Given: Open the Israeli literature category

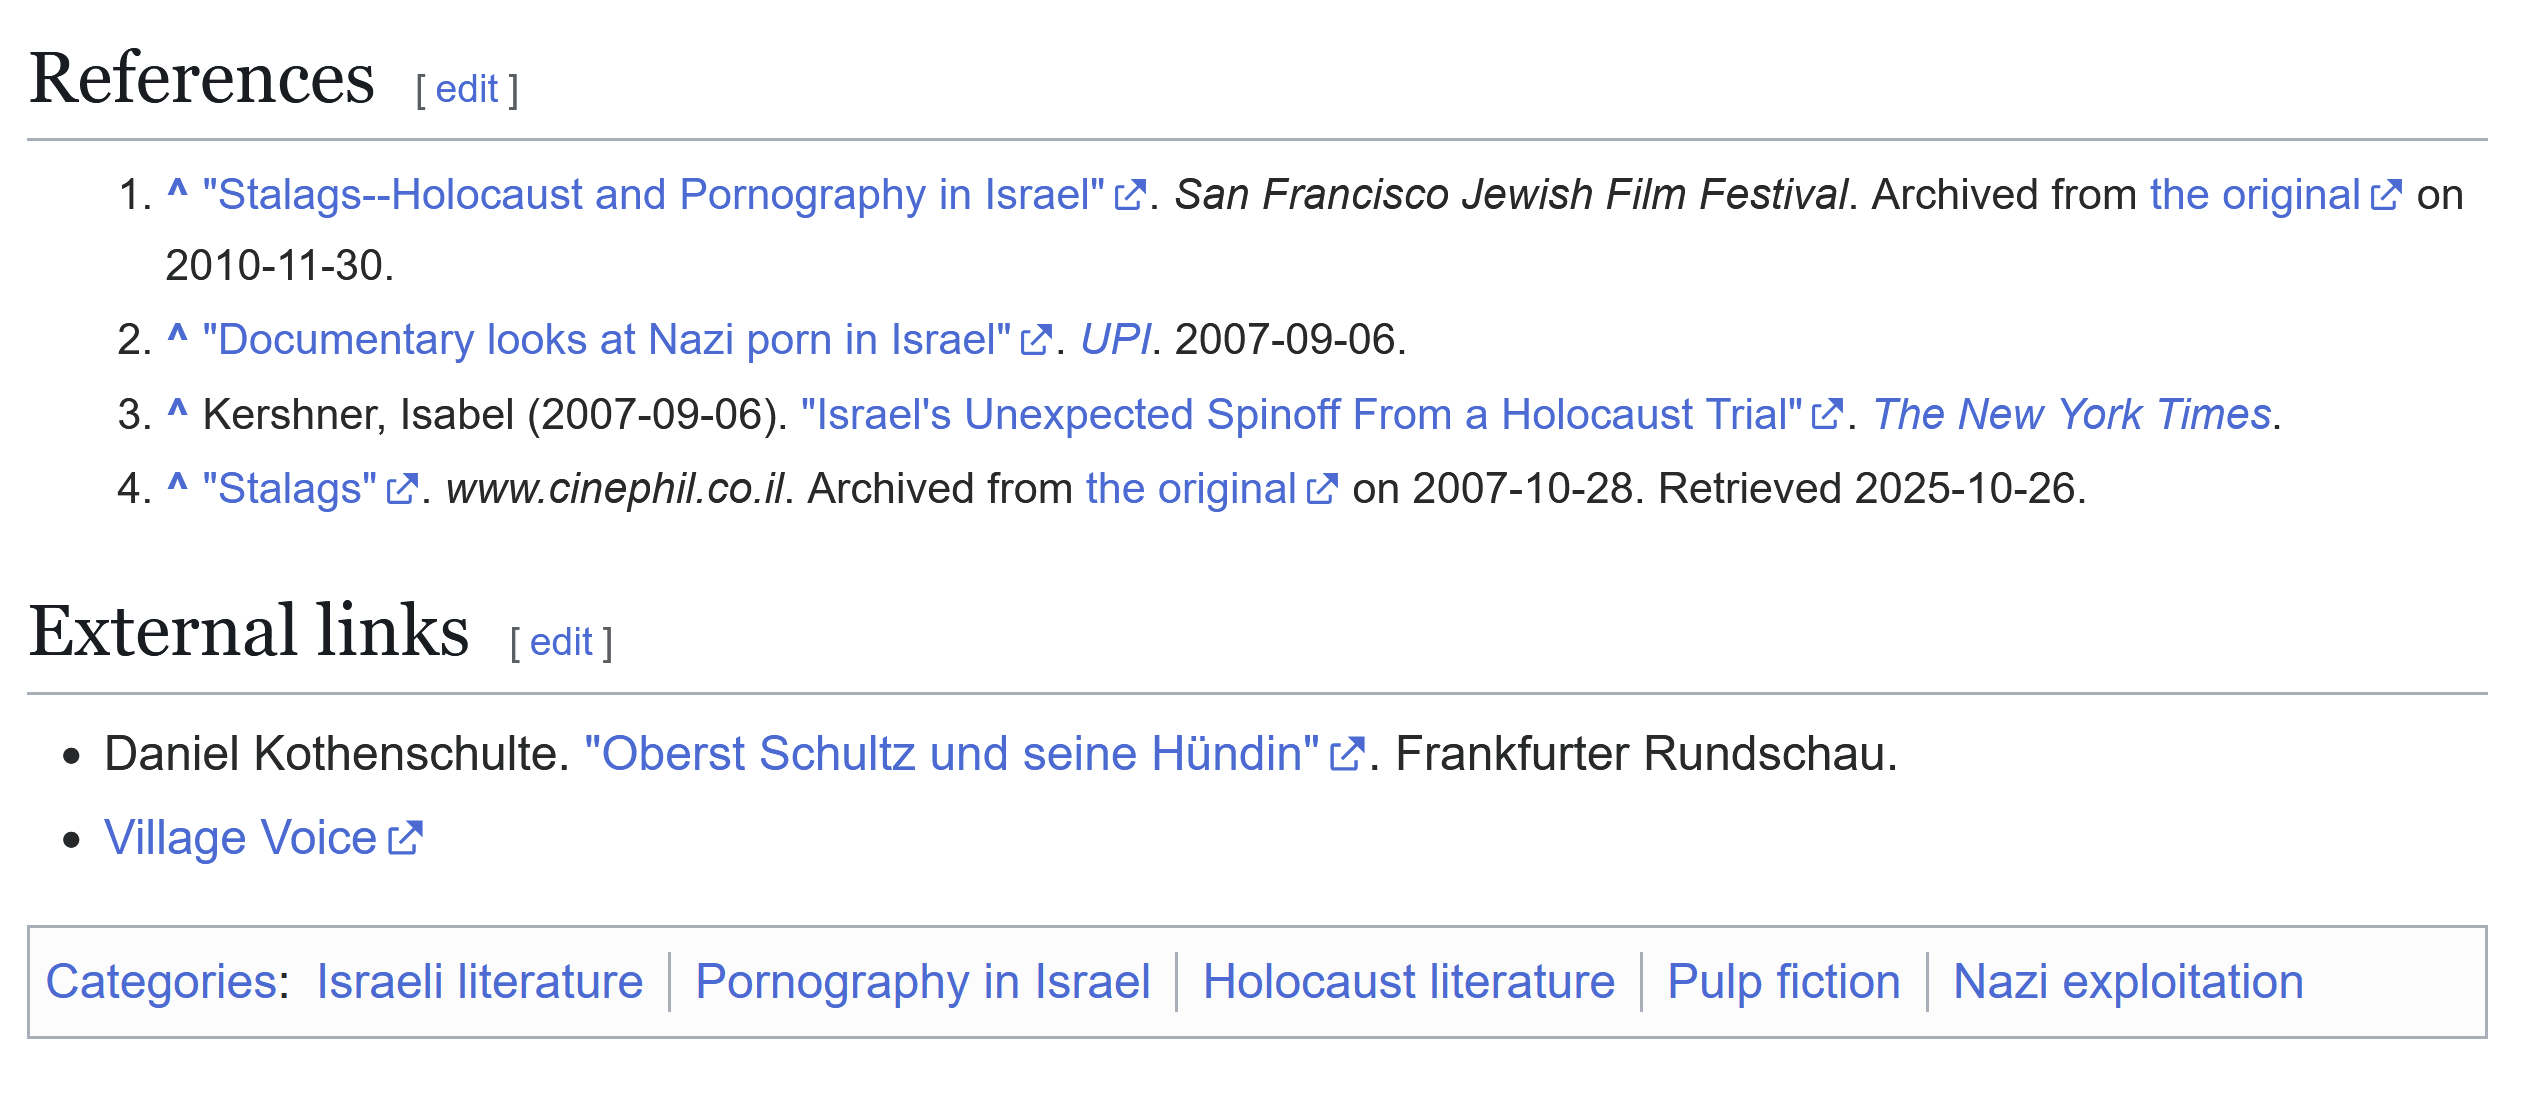Looking at the screenshot, I should point(479,982).
